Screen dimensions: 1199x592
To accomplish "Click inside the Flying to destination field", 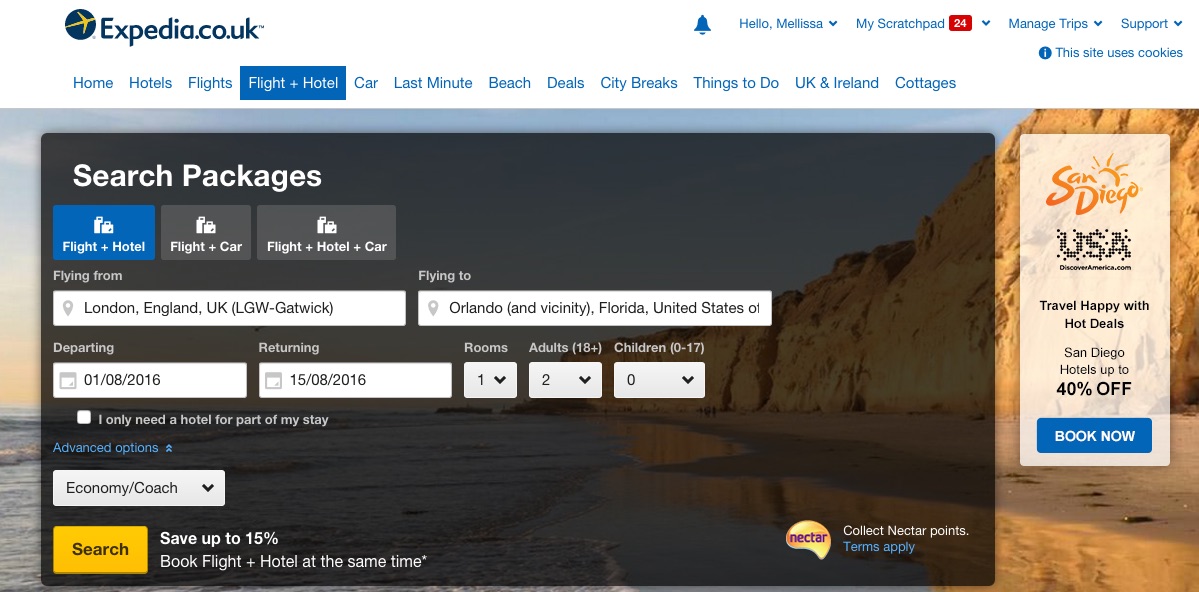I will [x=600, y=308].
